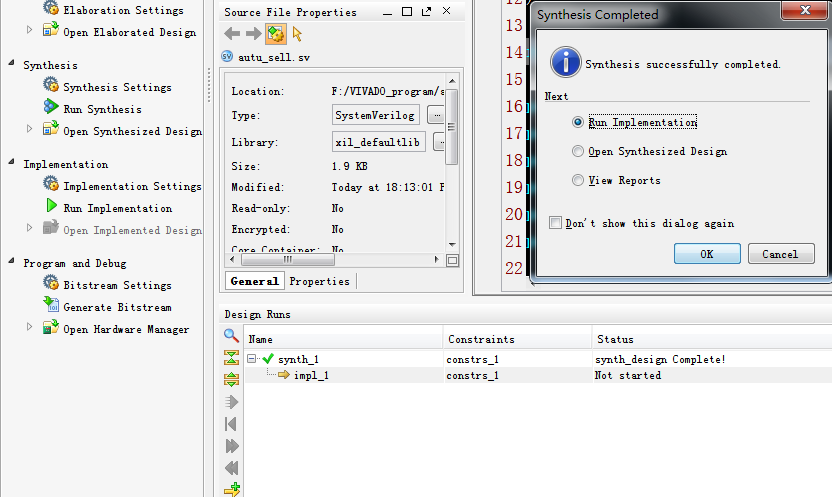Select View Reports radio option
The width and height of the screenshot is (832, 497).
click(578, 180)
